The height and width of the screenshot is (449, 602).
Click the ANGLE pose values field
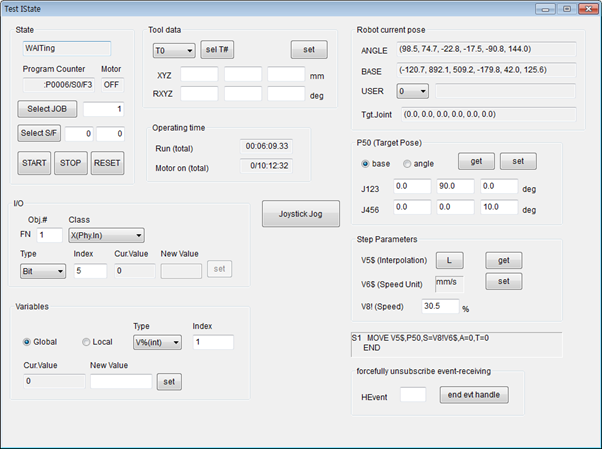pos(486,49)
